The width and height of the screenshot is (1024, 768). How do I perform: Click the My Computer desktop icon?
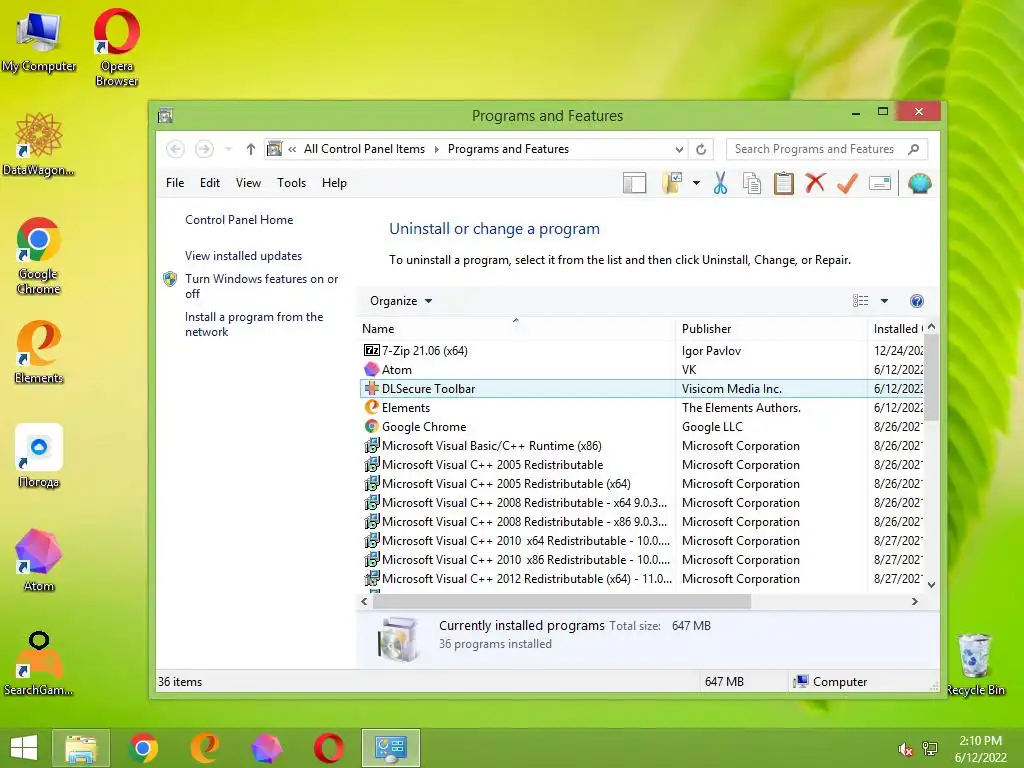click(x=39, y=42)
